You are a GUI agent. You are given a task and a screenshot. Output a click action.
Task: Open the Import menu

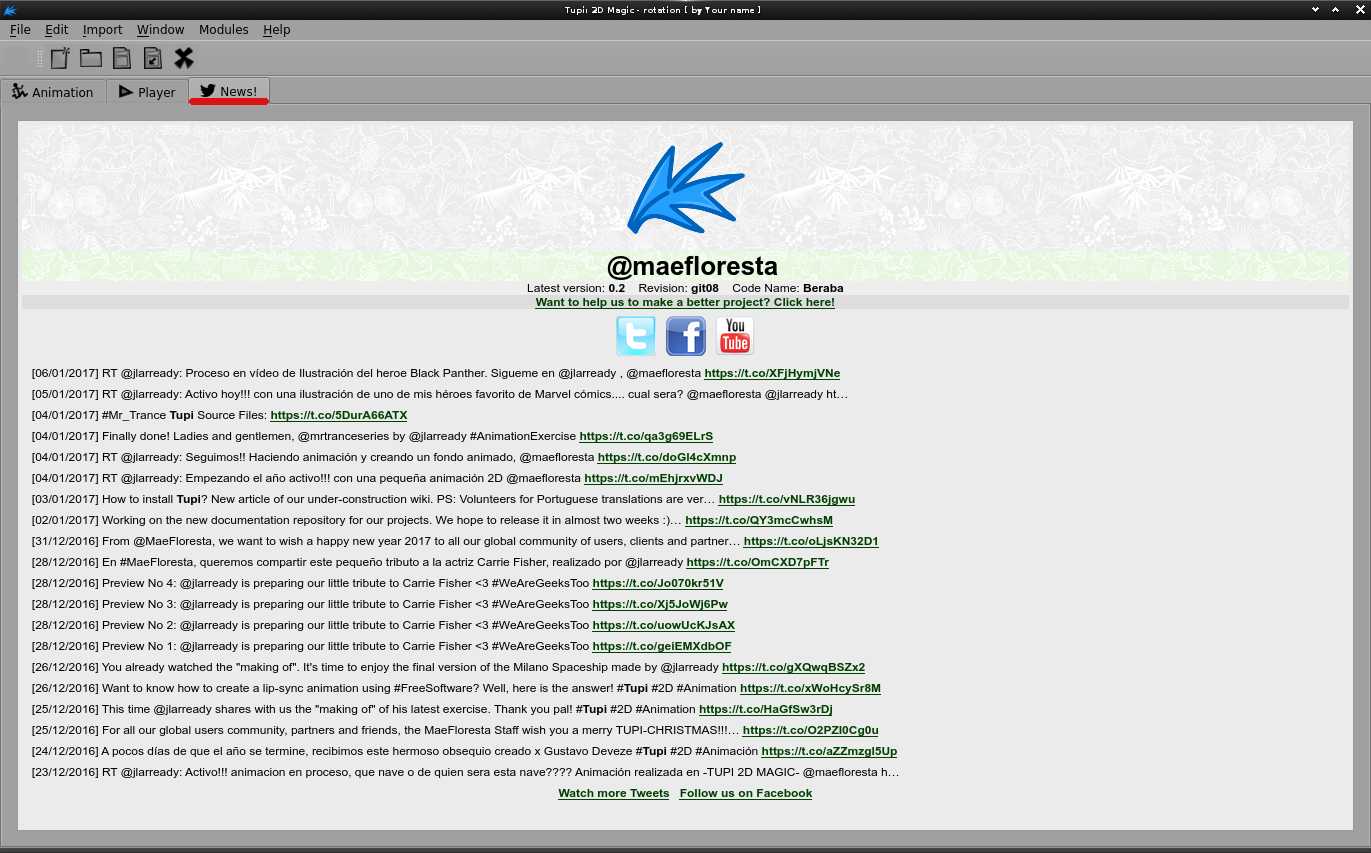click(102, 30)
